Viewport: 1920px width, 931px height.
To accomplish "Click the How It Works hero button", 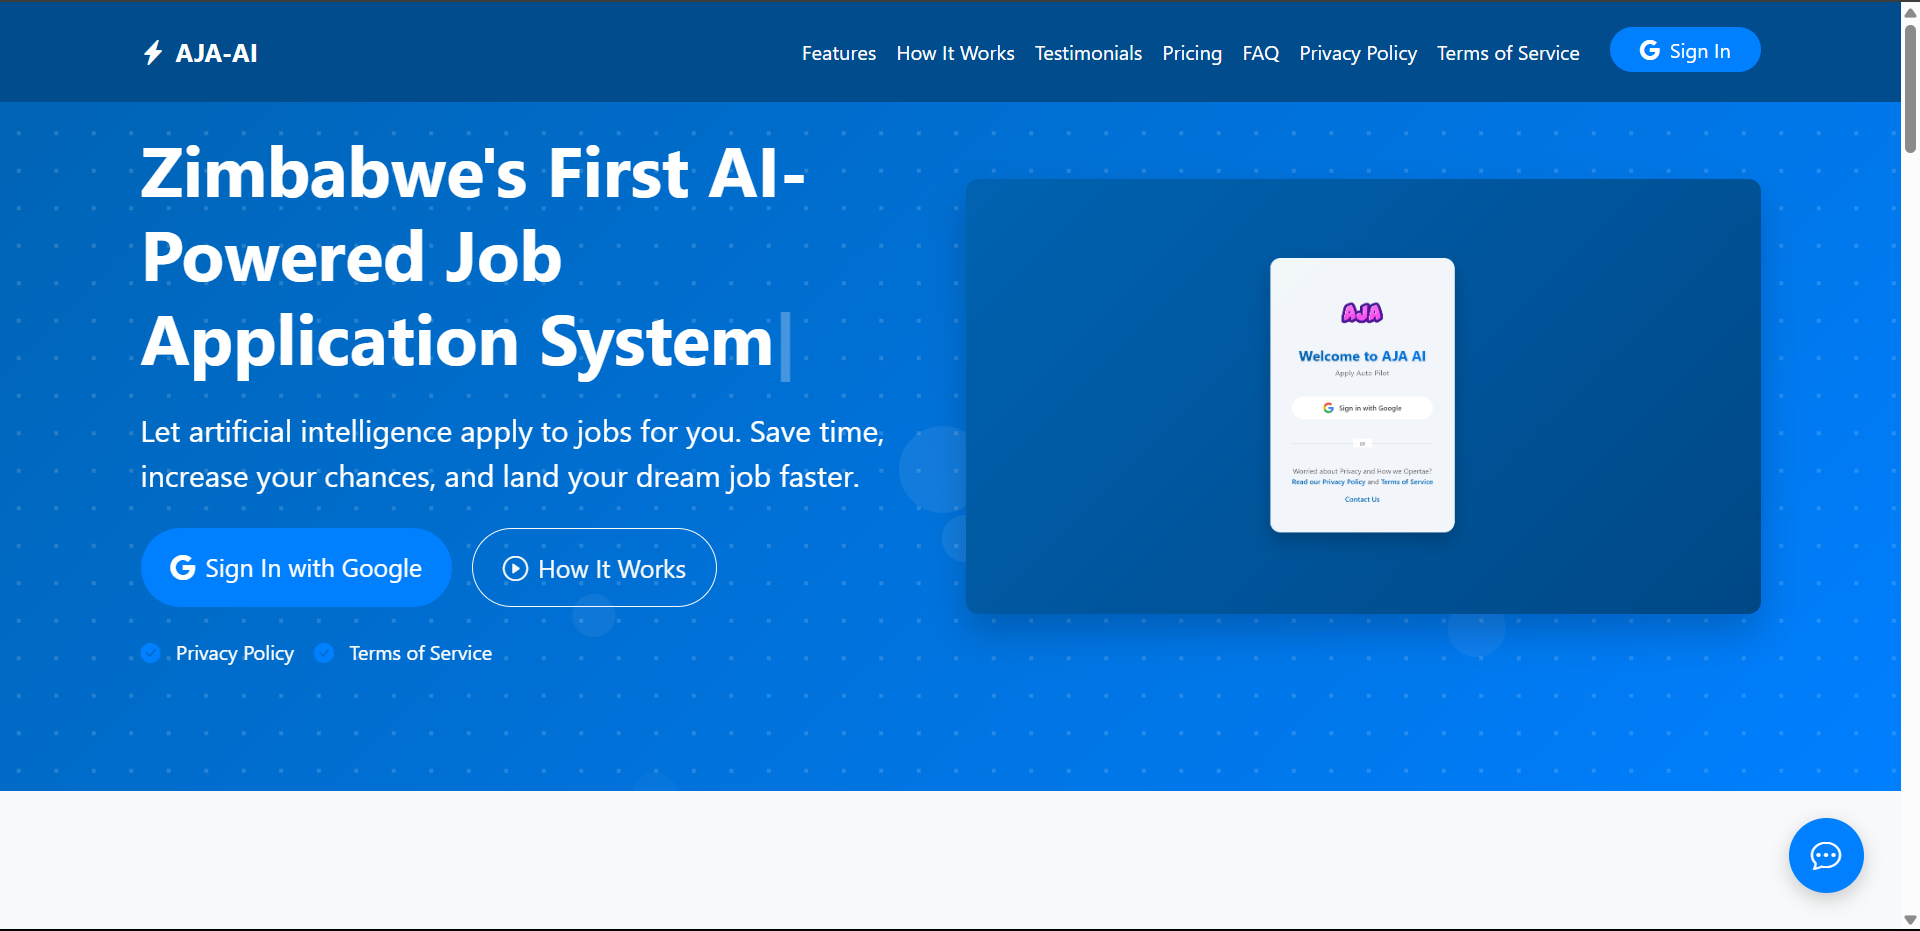I will point(593,567).
